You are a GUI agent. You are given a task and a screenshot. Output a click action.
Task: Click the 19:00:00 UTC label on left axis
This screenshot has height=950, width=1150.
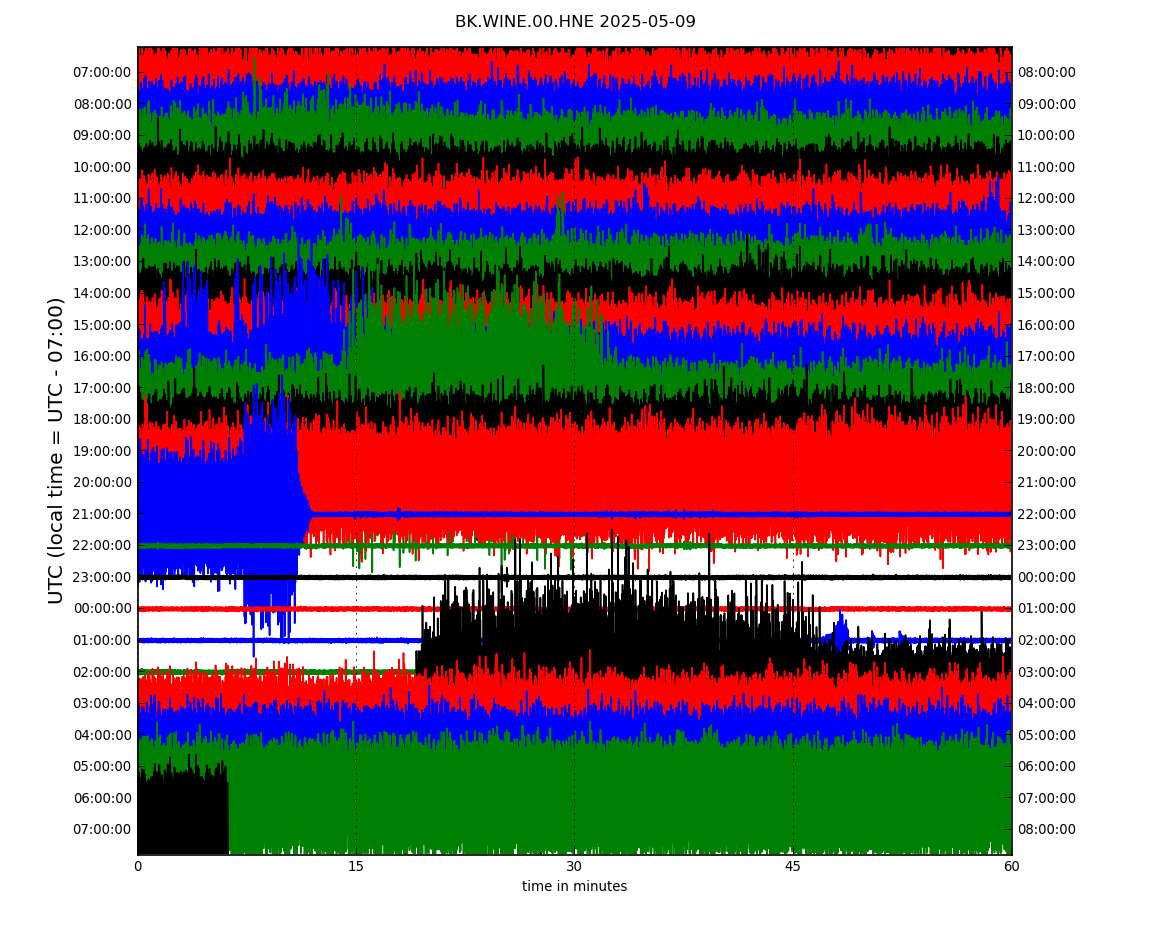102,451
